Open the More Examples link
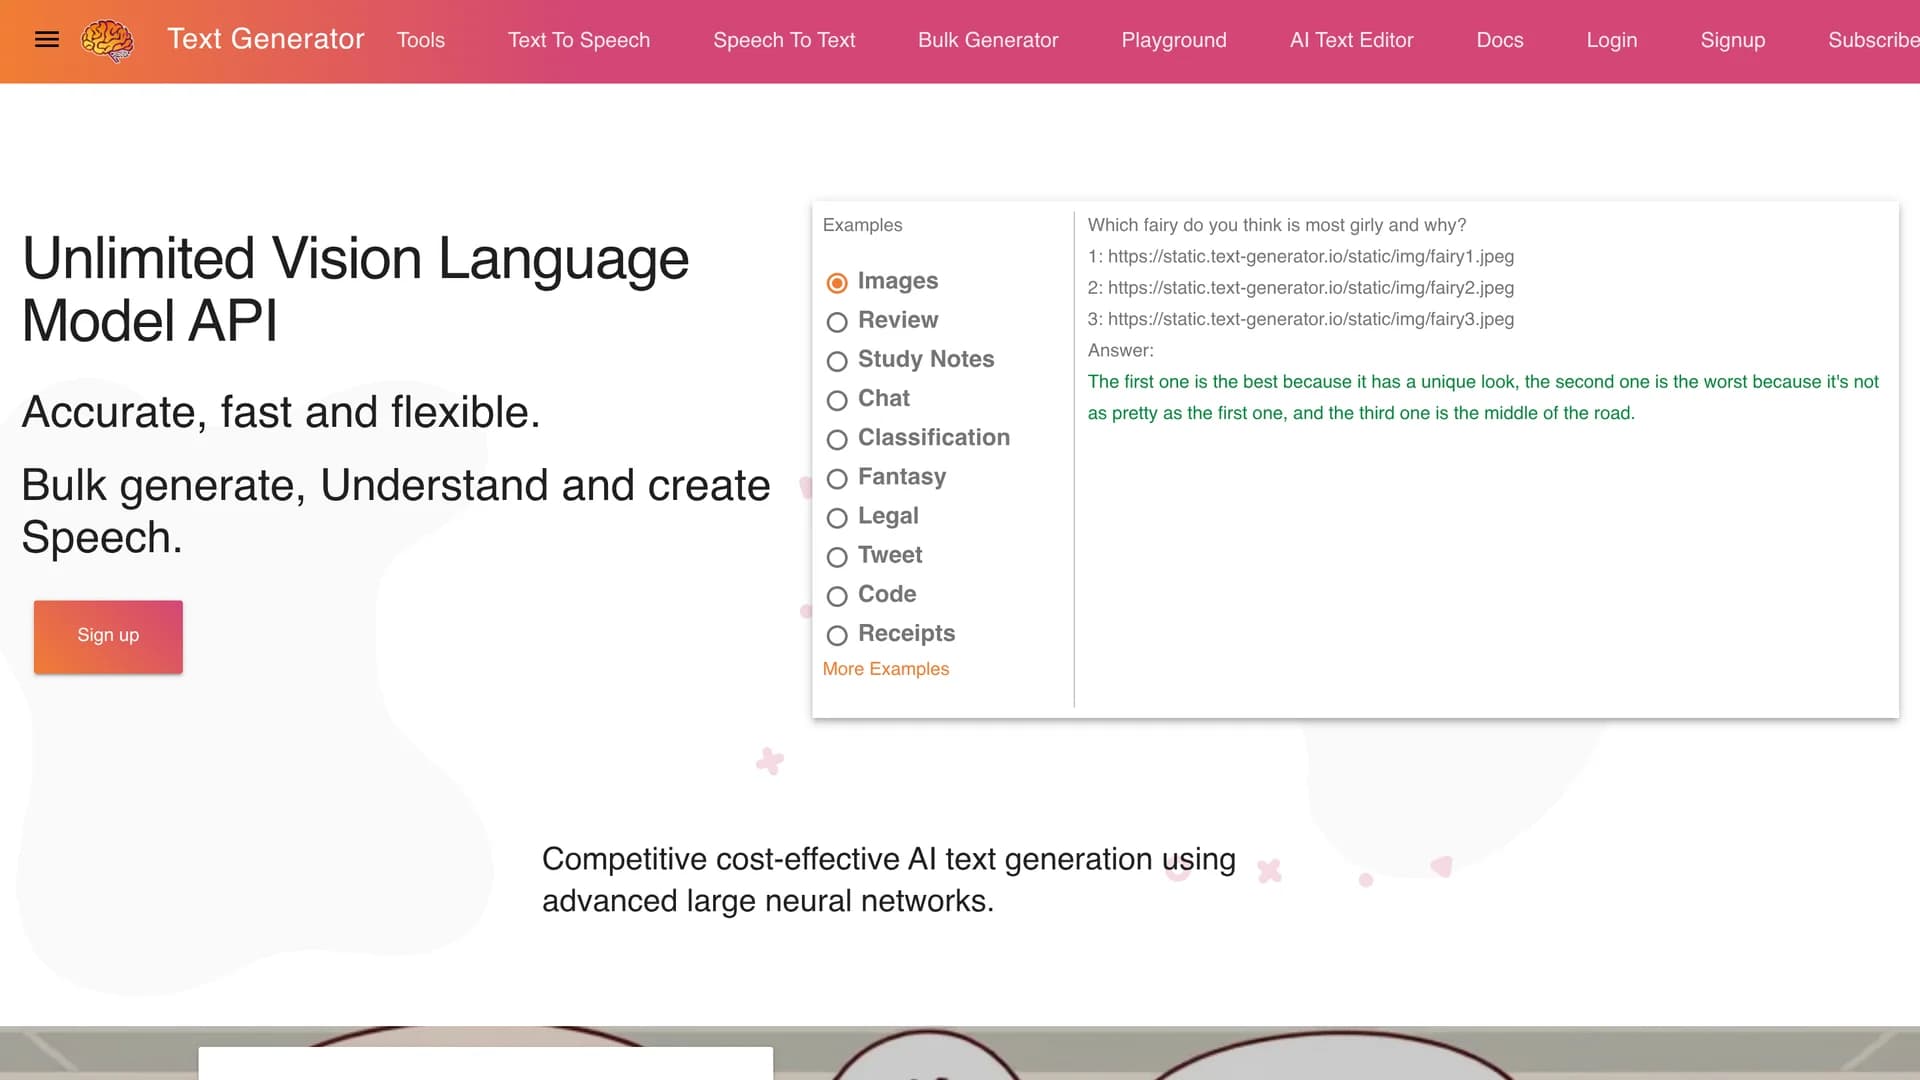Viewport: 1920px width, 1080px height. pyautogui.click(x=886, y=669)
